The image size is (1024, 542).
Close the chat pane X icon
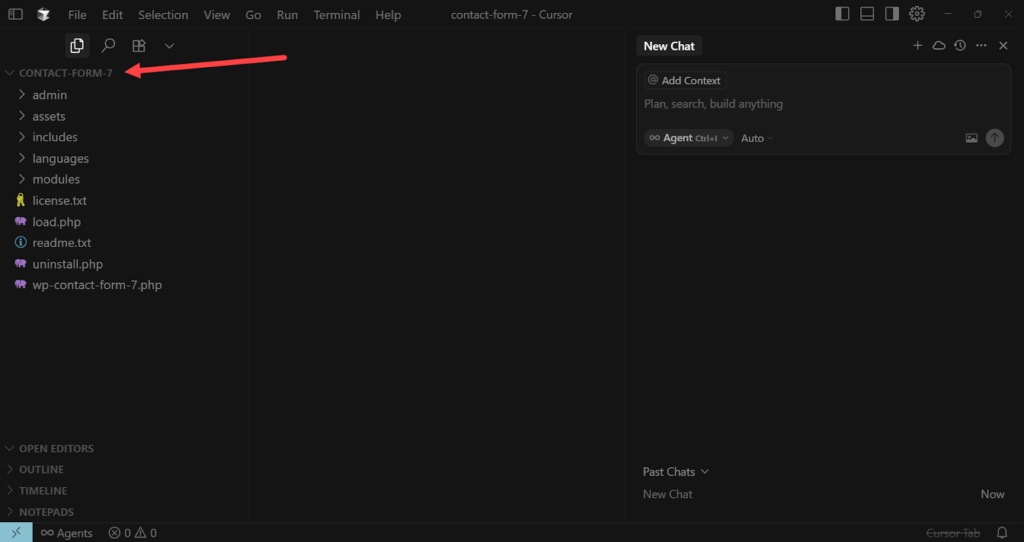coord(1004,45)
